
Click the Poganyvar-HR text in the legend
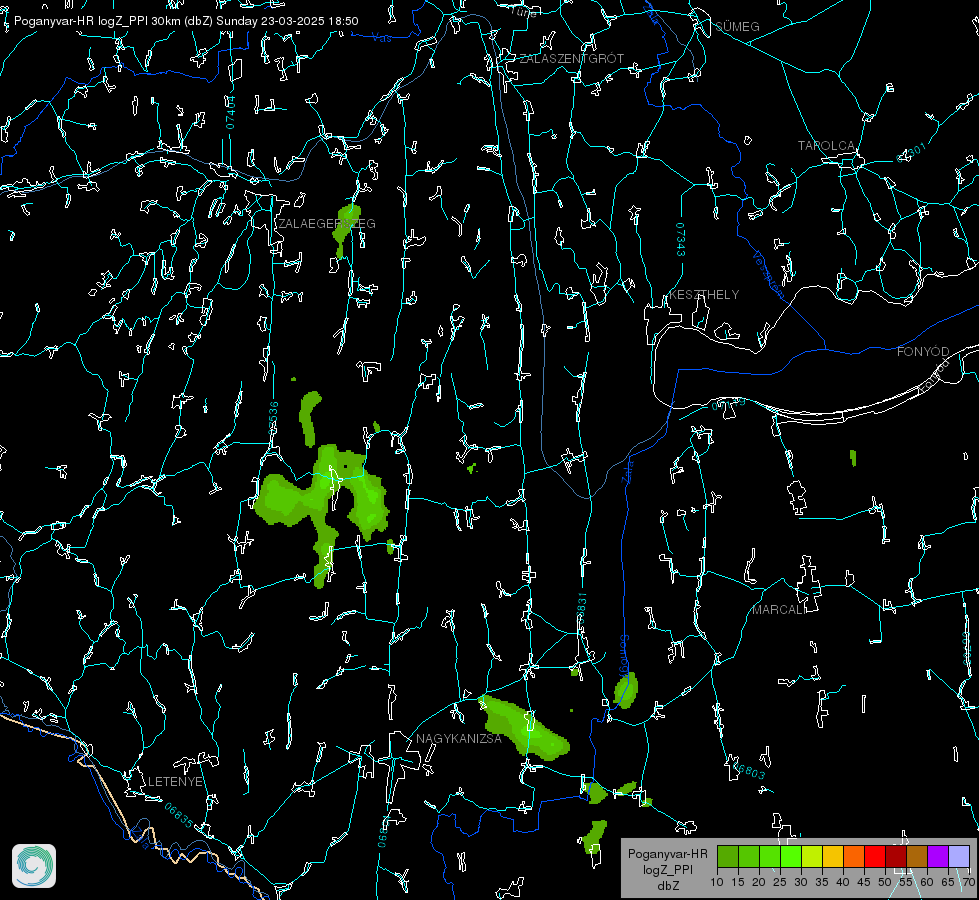pyautogui.click(x=667, y=854)
